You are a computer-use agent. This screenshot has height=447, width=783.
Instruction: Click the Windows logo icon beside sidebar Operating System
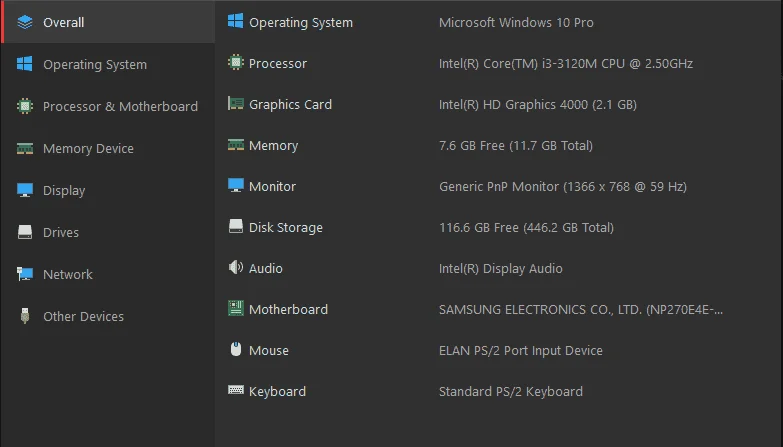[x=24, y=64]
